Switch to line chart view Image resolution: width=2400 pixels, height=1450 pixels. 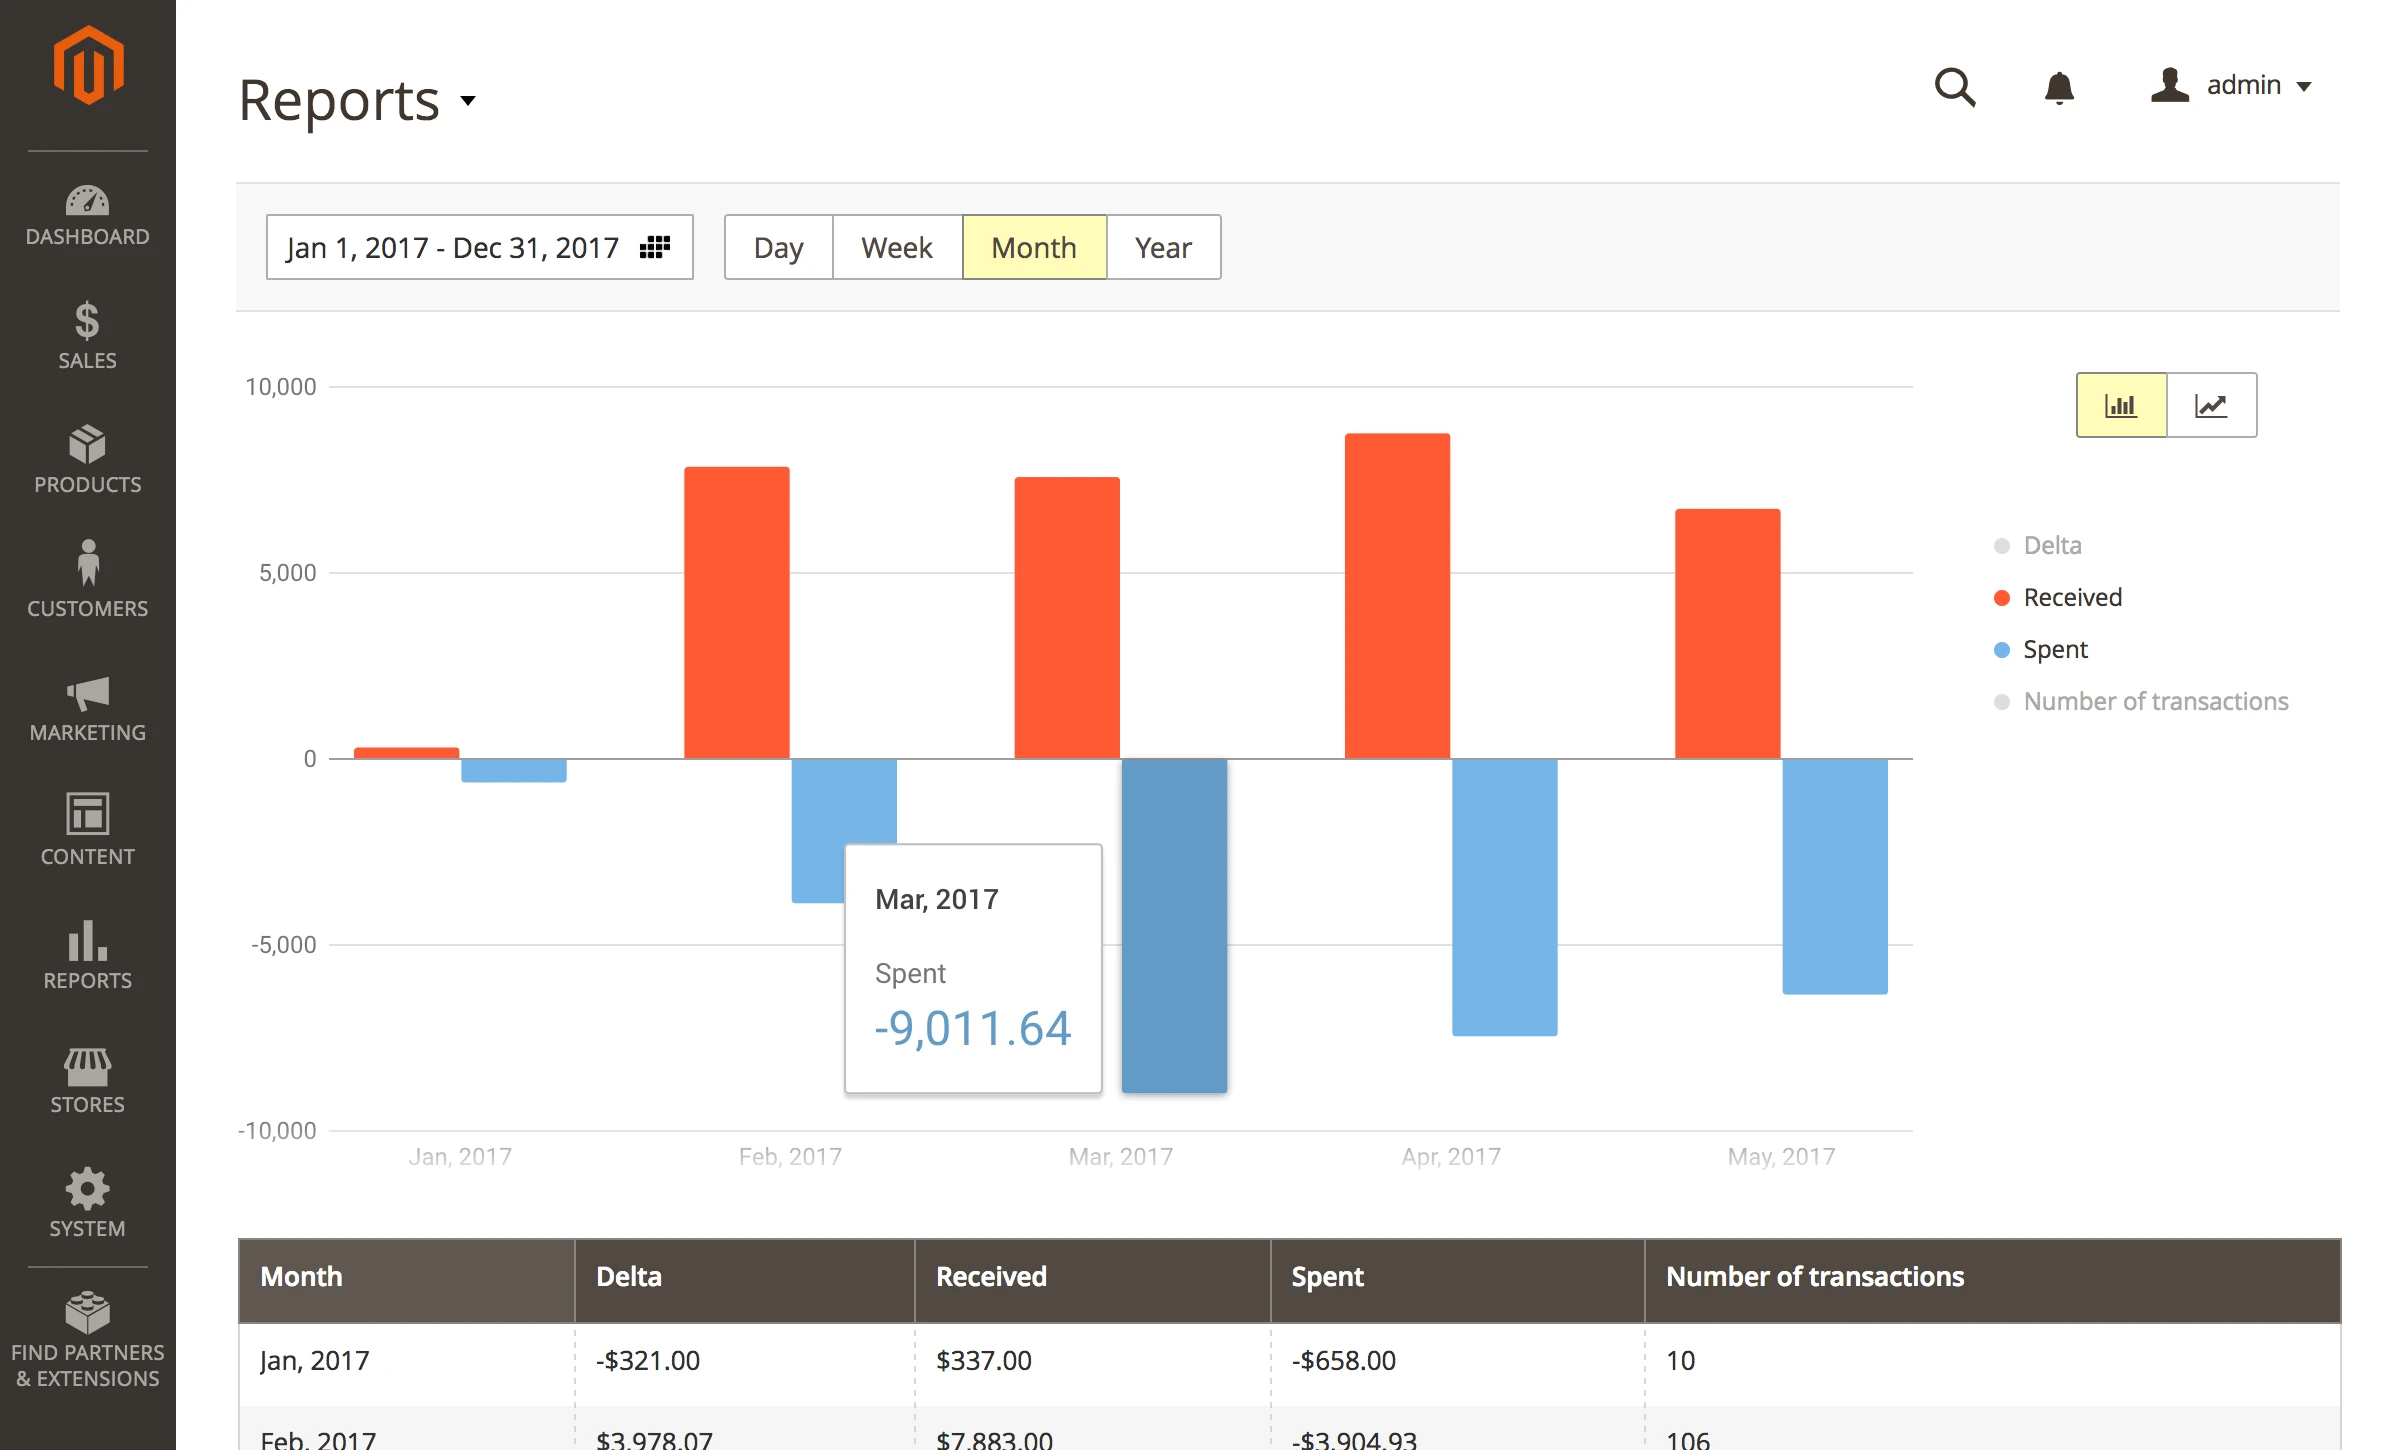(2211, 405)
